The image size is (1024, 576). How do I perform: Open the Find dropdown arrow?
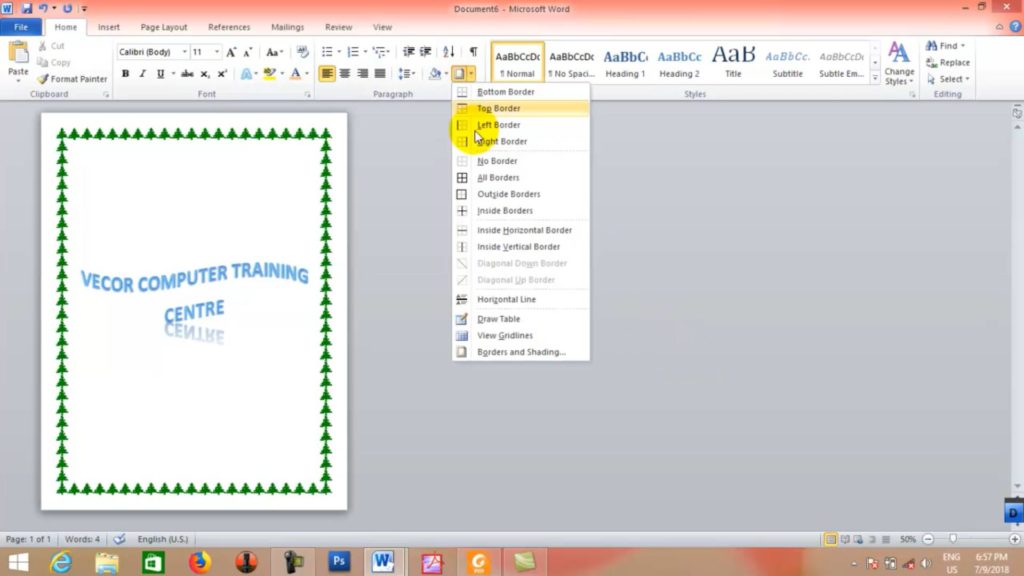(963, 46)
